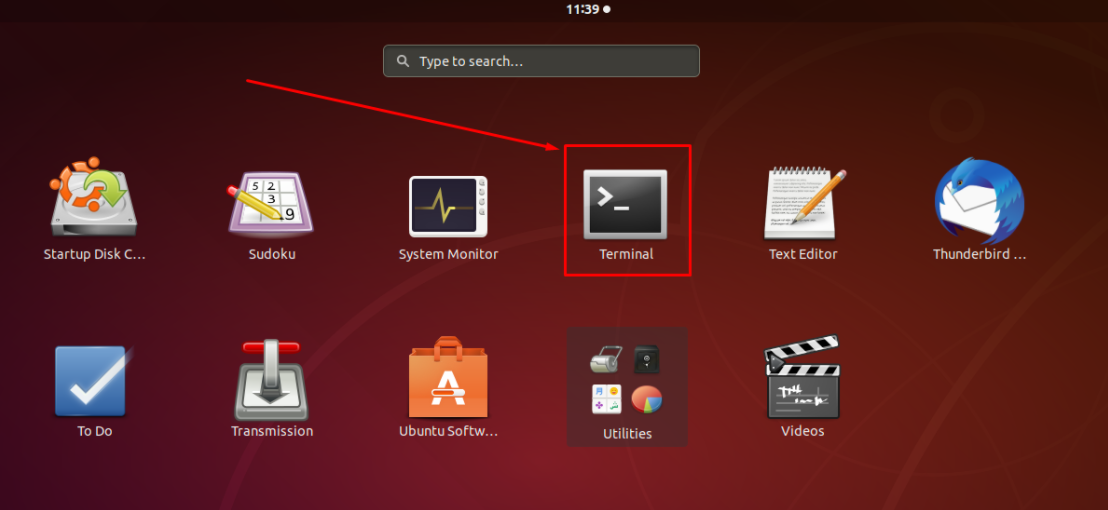Open the 11:39 clock menu
Image resolution: width=1108 pixels, height=510 pixels.
pos(582,9)
